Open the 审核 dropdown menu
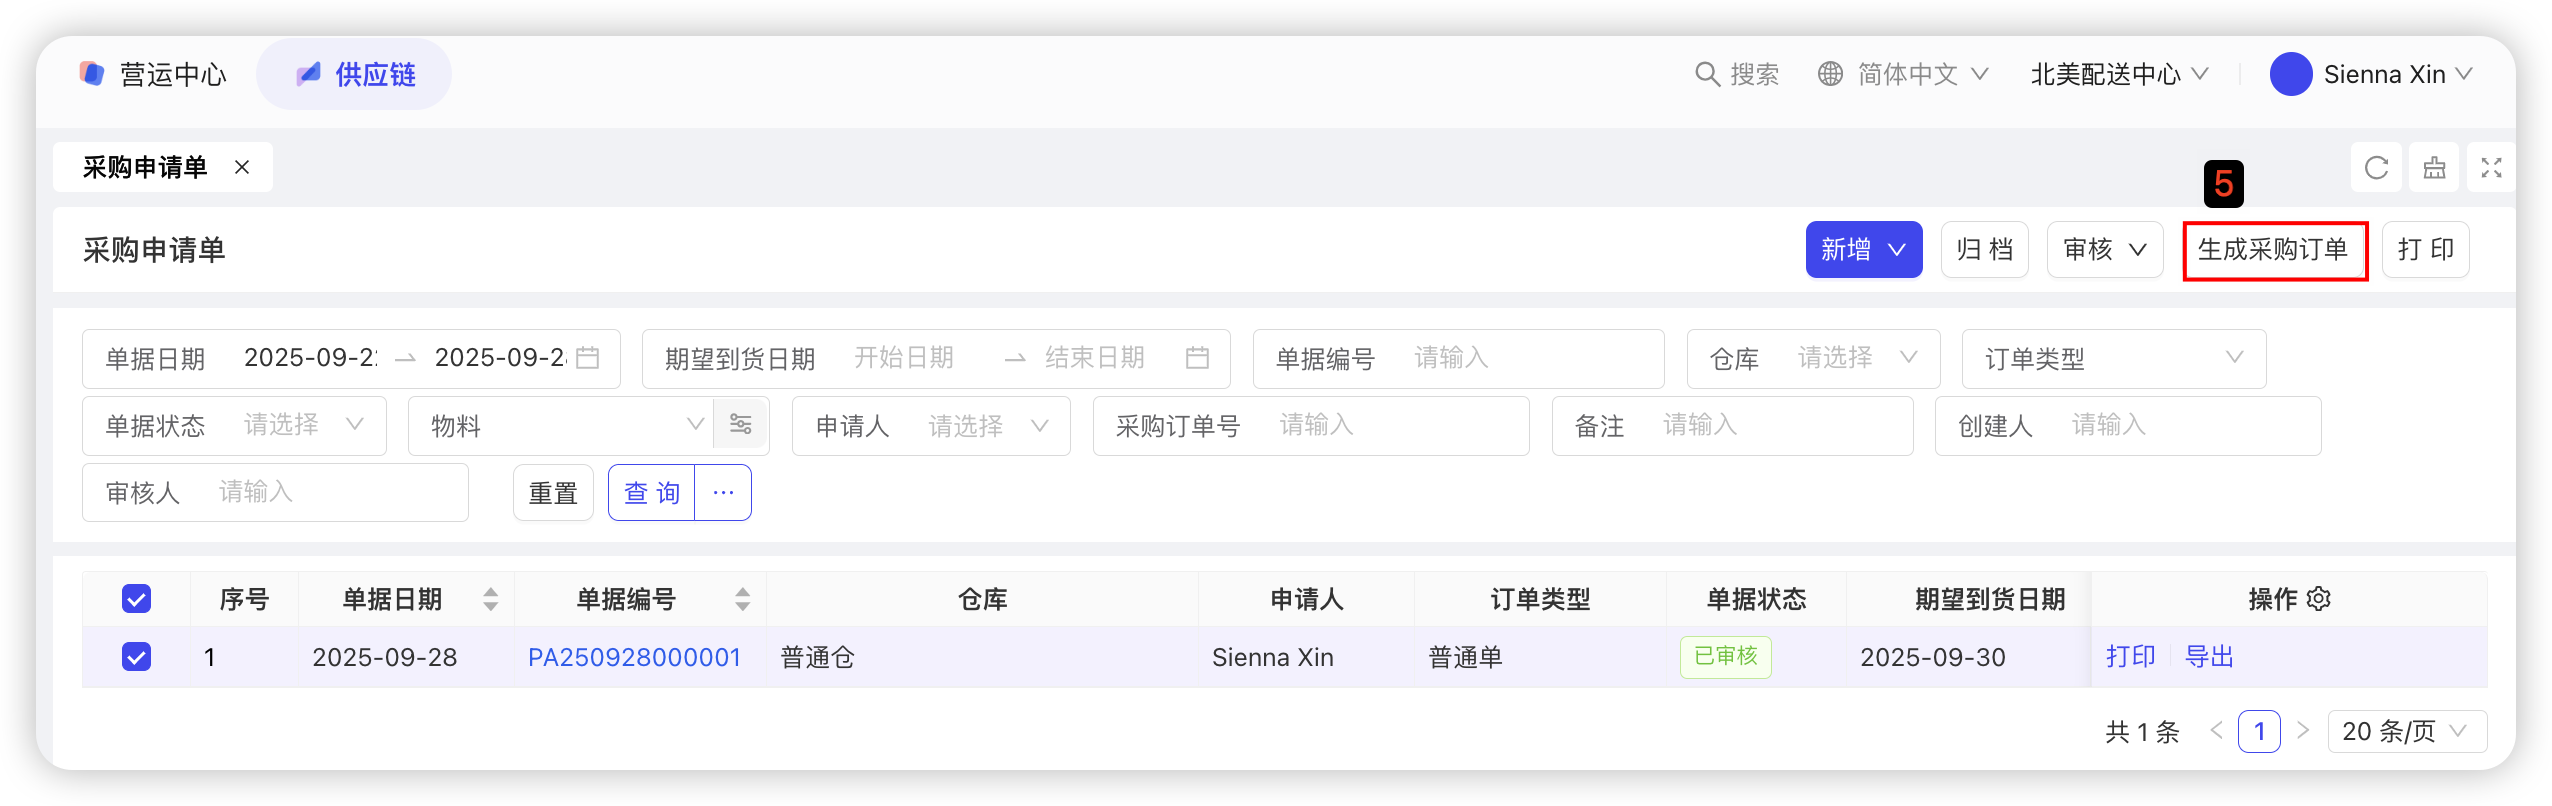Image resolution: width=2552 pixels, height=806 pixels. pos(2104,250)
